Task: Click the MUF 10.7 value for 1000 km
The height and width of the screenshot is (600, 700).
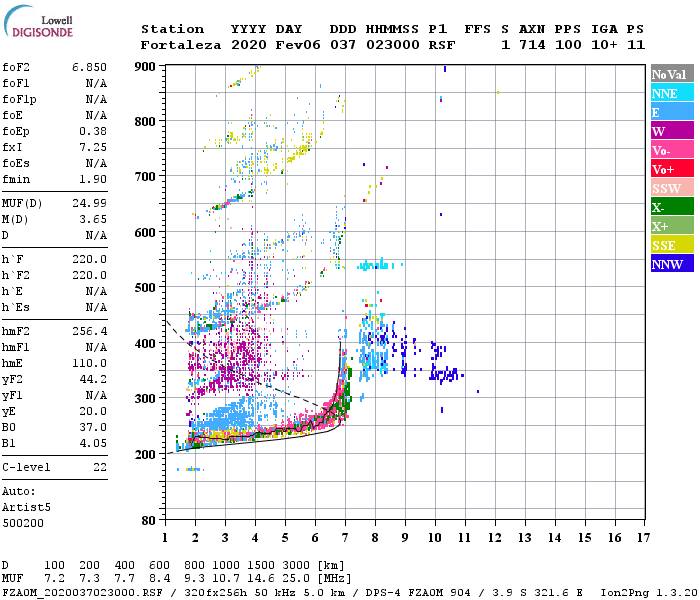Action: click(x=226, y=579)
